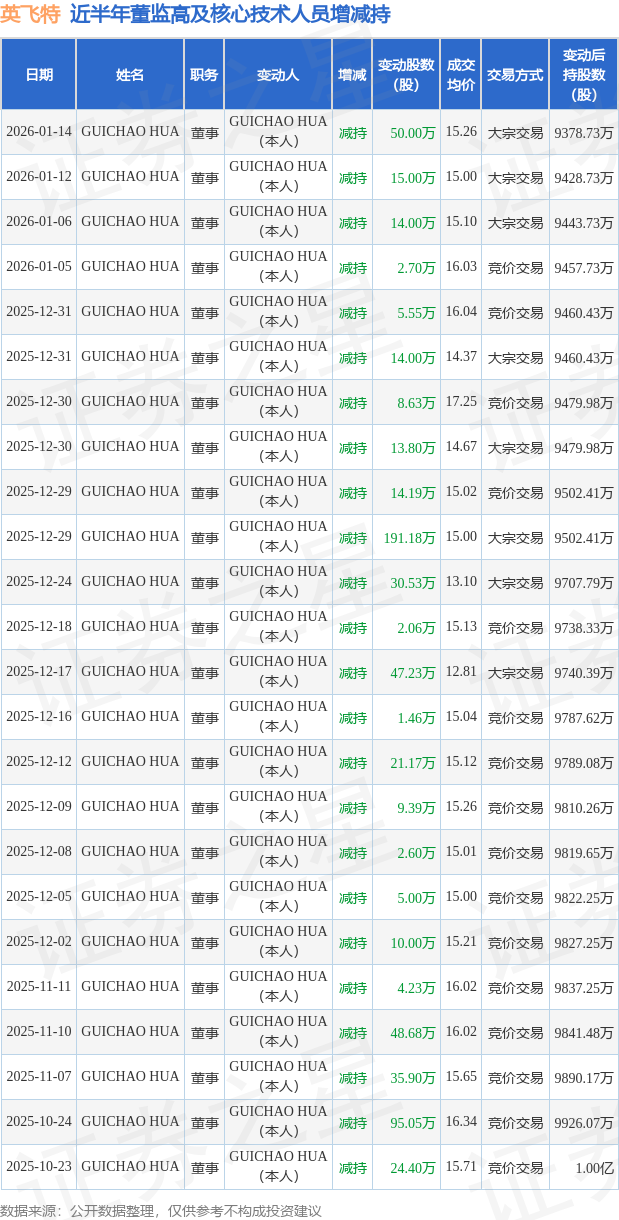
Task: Click the 成交均价 column header
Action: 461,75
